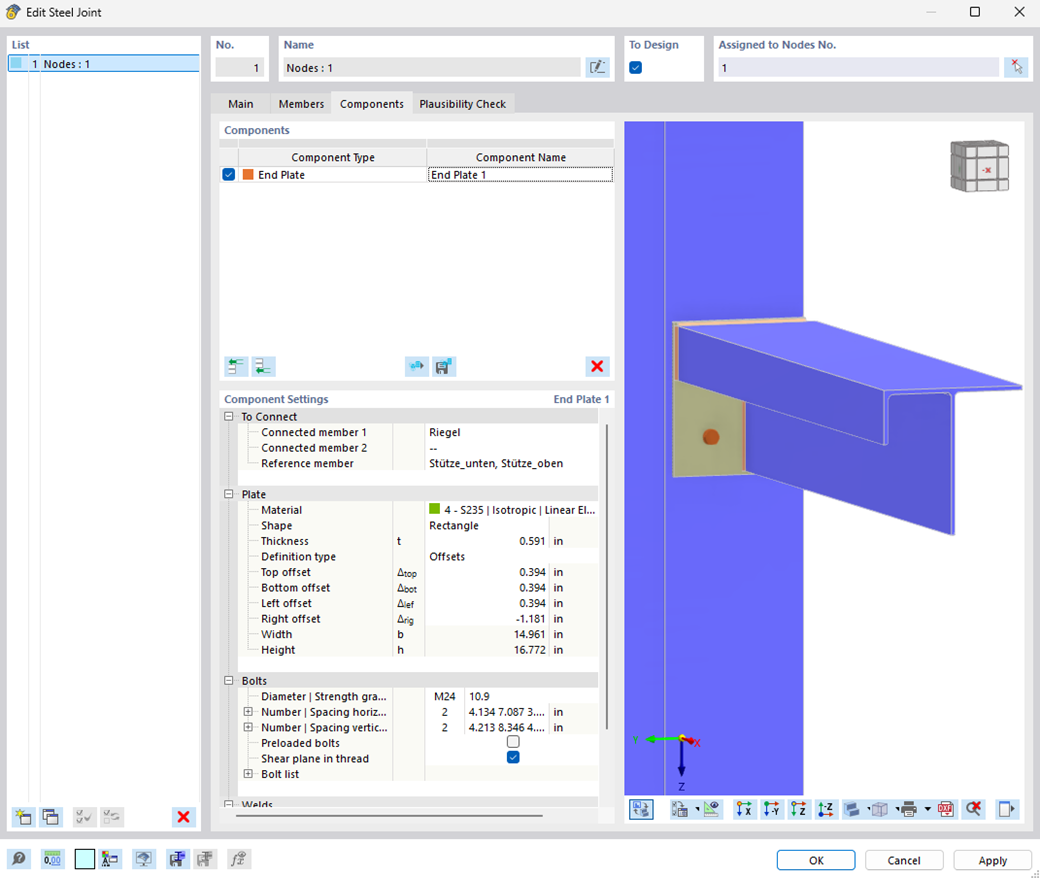This screenshot has width=1040, height=878.
Task: Open the Members tab
Action: (300, 103)
